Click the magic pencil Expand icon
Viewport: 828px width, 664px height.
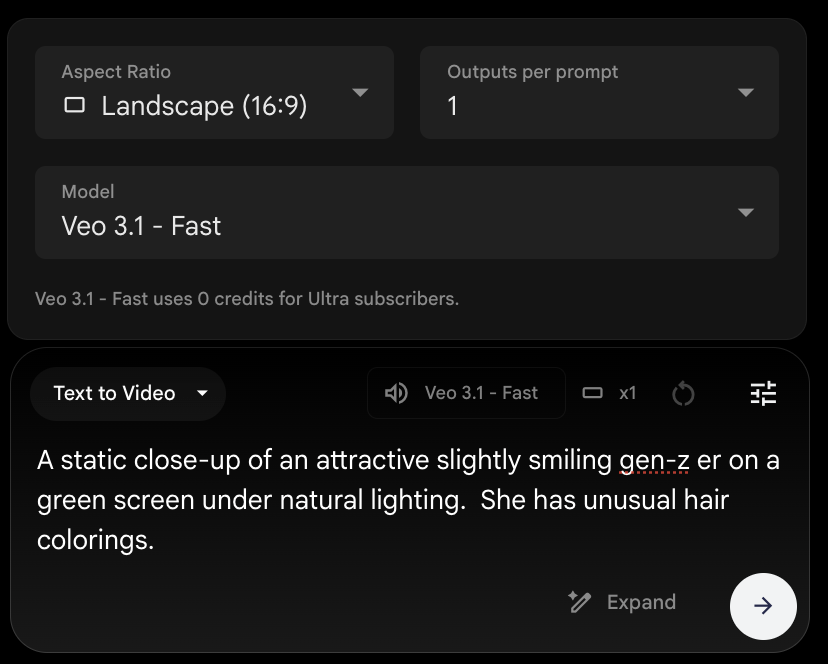click(579, 602)
